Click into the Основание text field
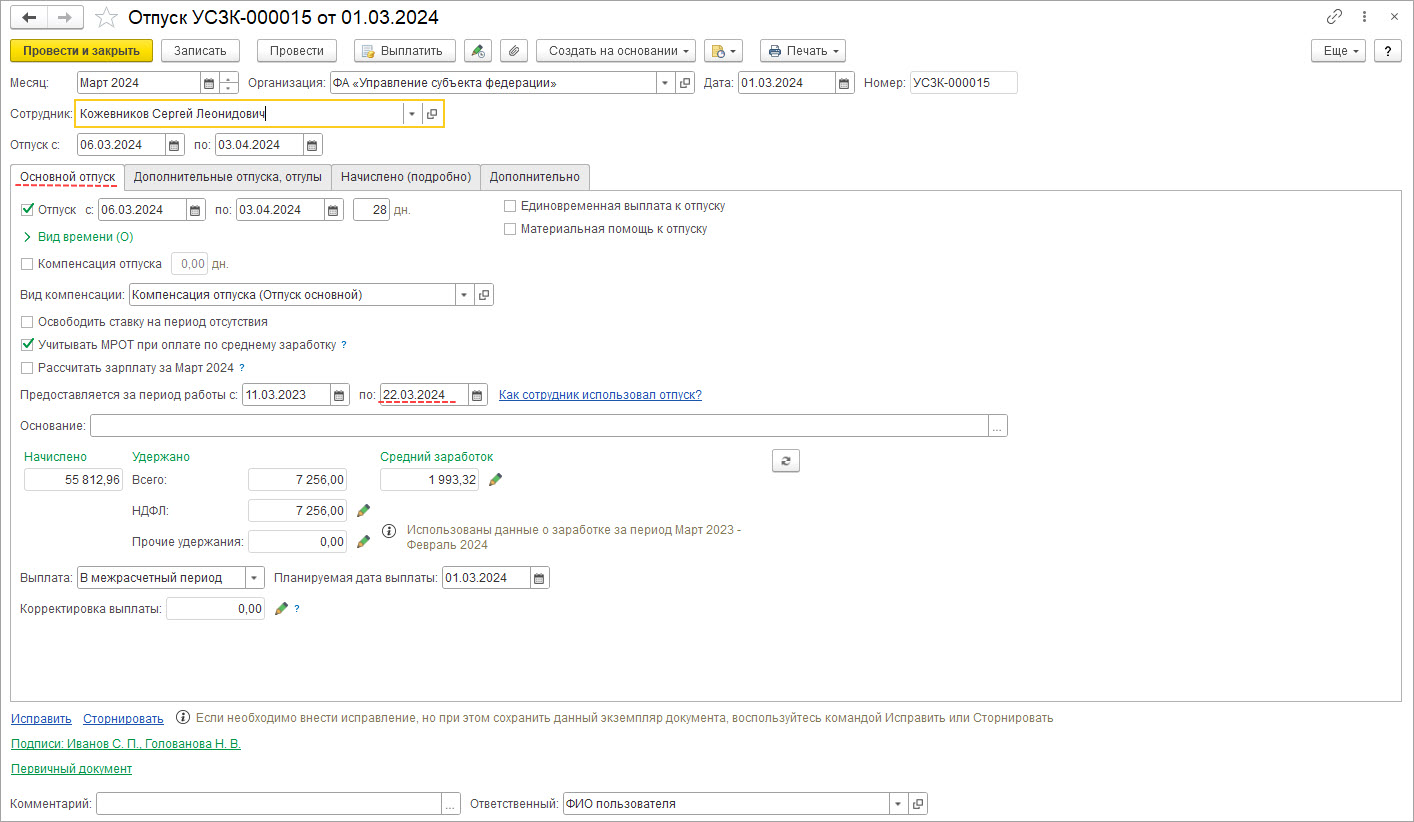 tap(539, 426)
